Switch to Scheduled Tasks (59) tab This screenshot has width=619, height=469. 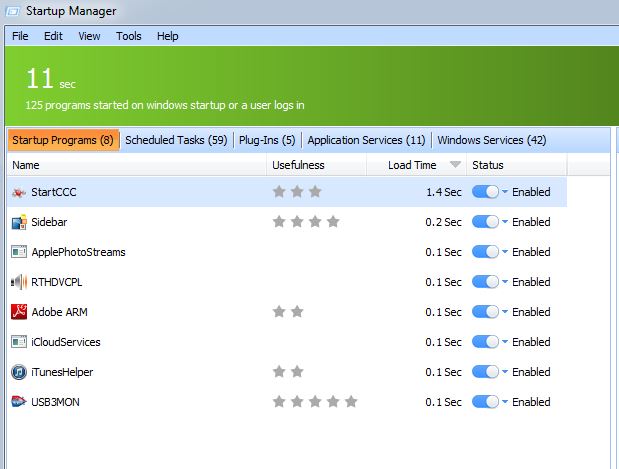(x=176, y=140)
